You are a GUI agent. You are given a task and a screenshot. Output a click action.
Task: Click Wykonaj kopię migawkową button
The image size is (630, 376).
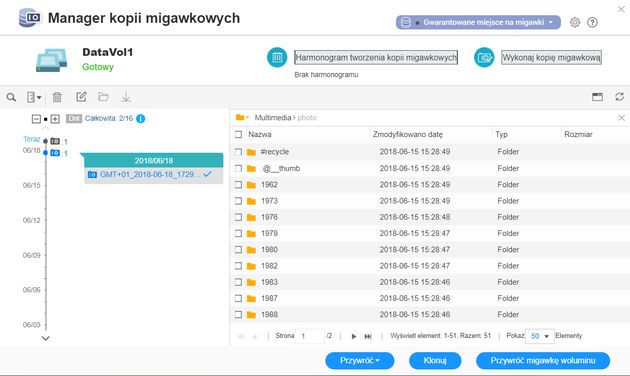(551, 57)
